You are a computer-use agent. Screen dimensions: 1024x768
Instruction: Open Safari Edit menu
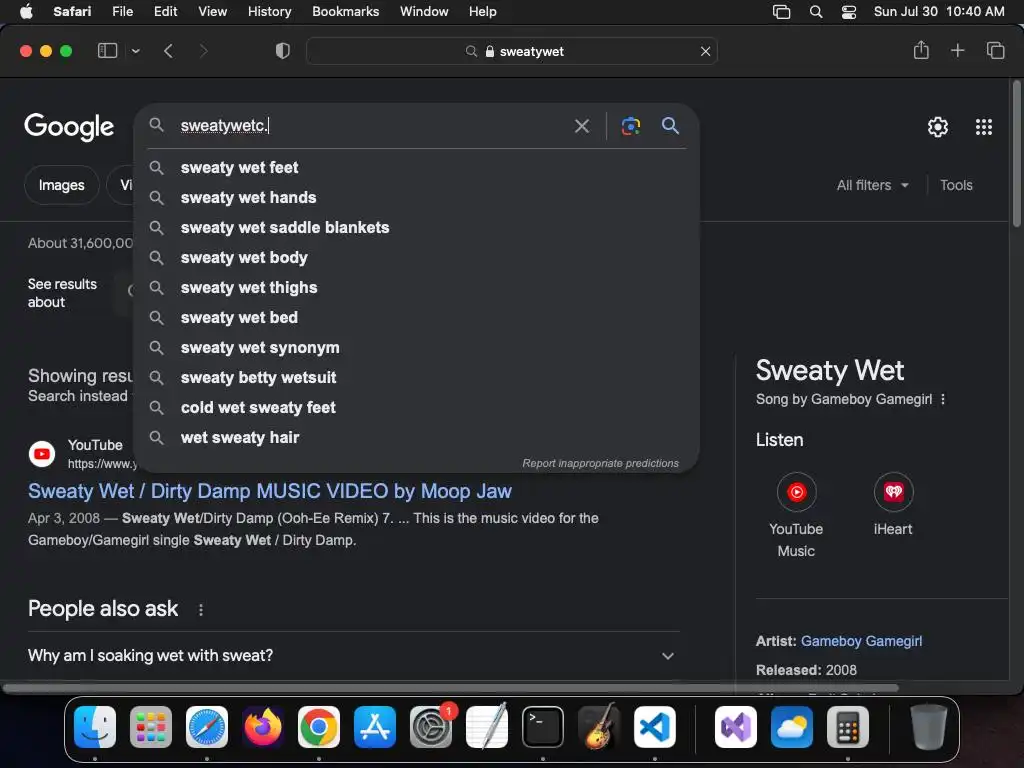click(165, 12)
